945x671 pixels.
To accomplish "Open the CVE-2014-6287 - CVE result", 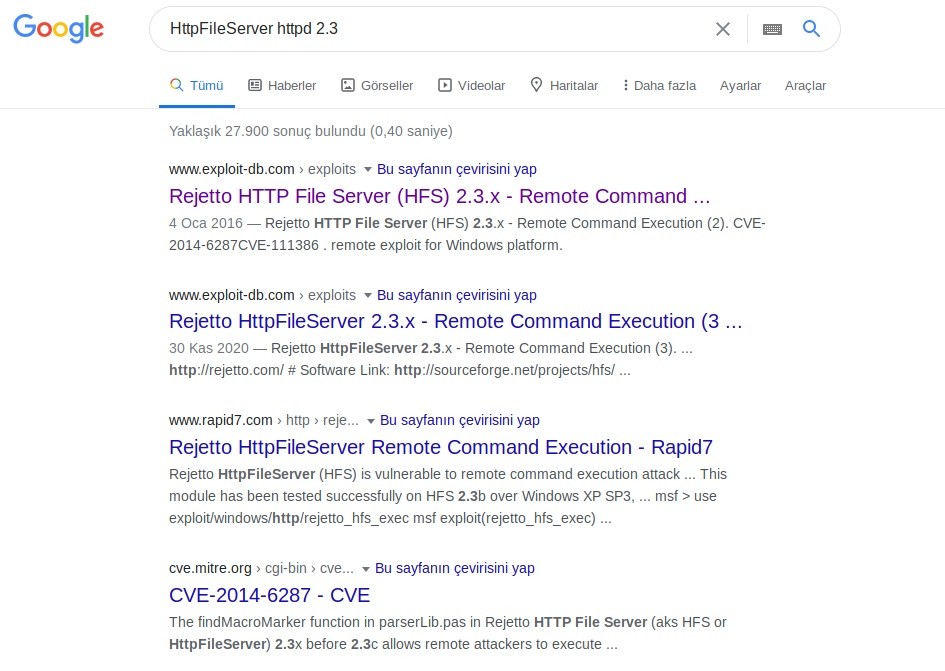I will click(269, 595).
